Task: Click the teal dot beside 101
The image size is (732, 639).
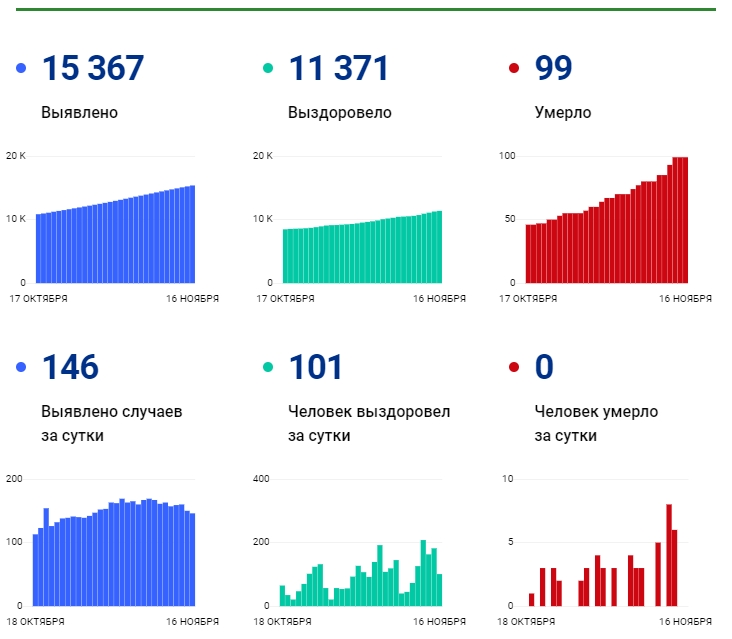Action: [268, 367]
